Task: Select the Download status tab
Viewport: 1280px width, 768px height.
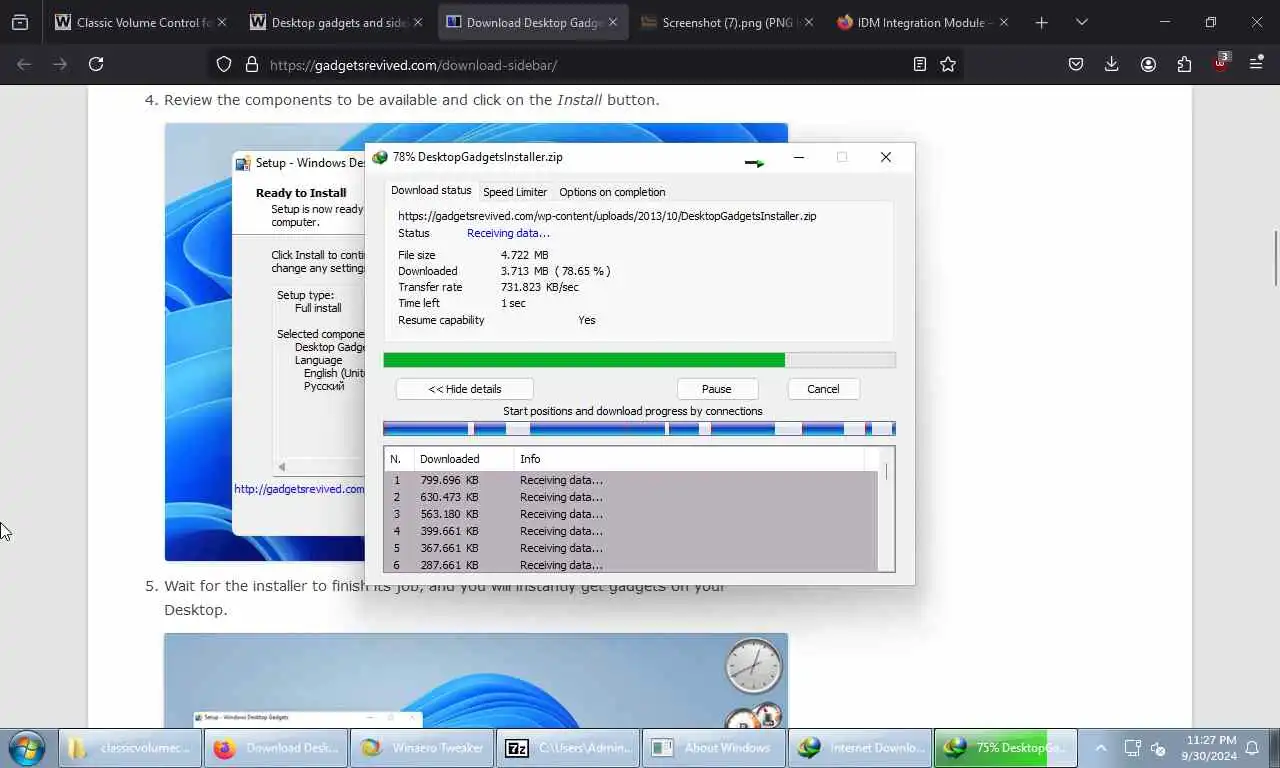Action: [431, 190]
